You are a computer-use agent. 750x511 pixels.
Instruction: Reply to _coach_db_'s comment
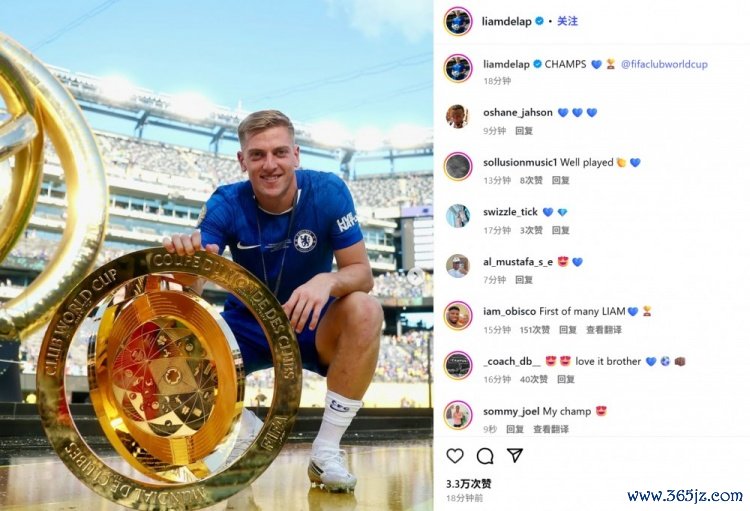point(565,379)
